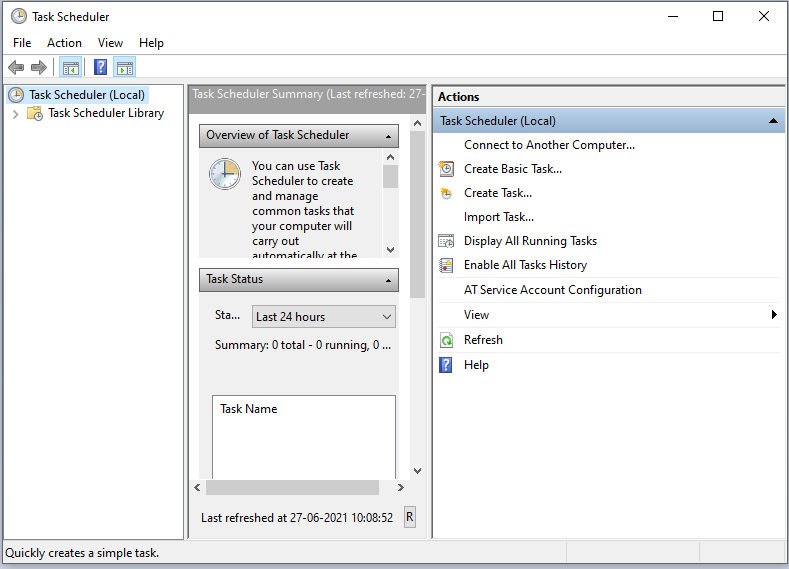Open the Last 24 hours dropdown
The height and width of the screenshot is (569, 789).
coord(324,317)
